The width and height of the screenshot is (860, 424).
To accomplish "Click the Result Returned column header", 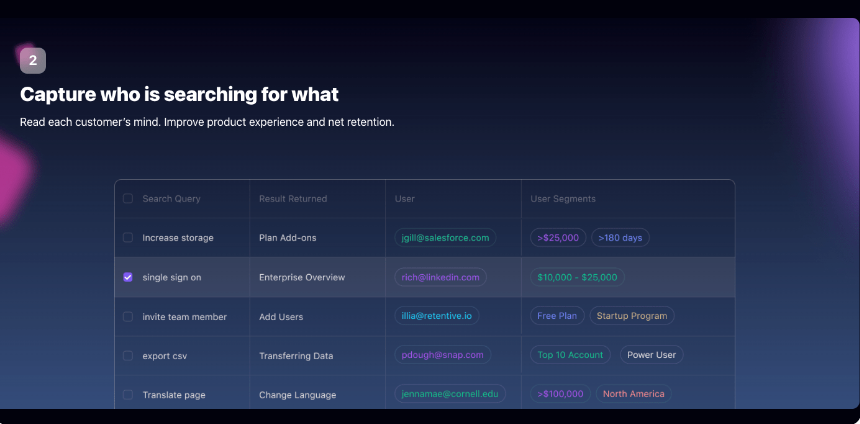I will (x=293, y=199).
